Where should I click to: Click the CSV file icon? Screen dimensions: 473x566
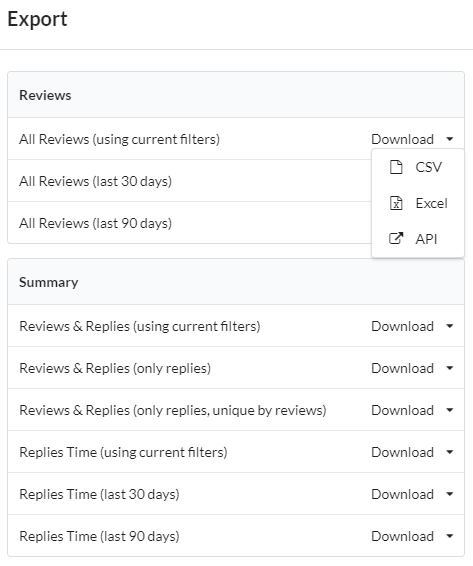pos(396,167)
